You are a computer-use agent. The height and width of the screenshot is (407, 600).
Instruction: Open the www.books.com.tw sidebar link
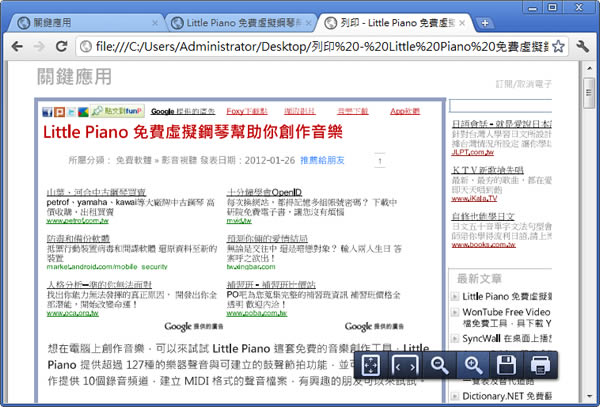[x=484, y=245]
